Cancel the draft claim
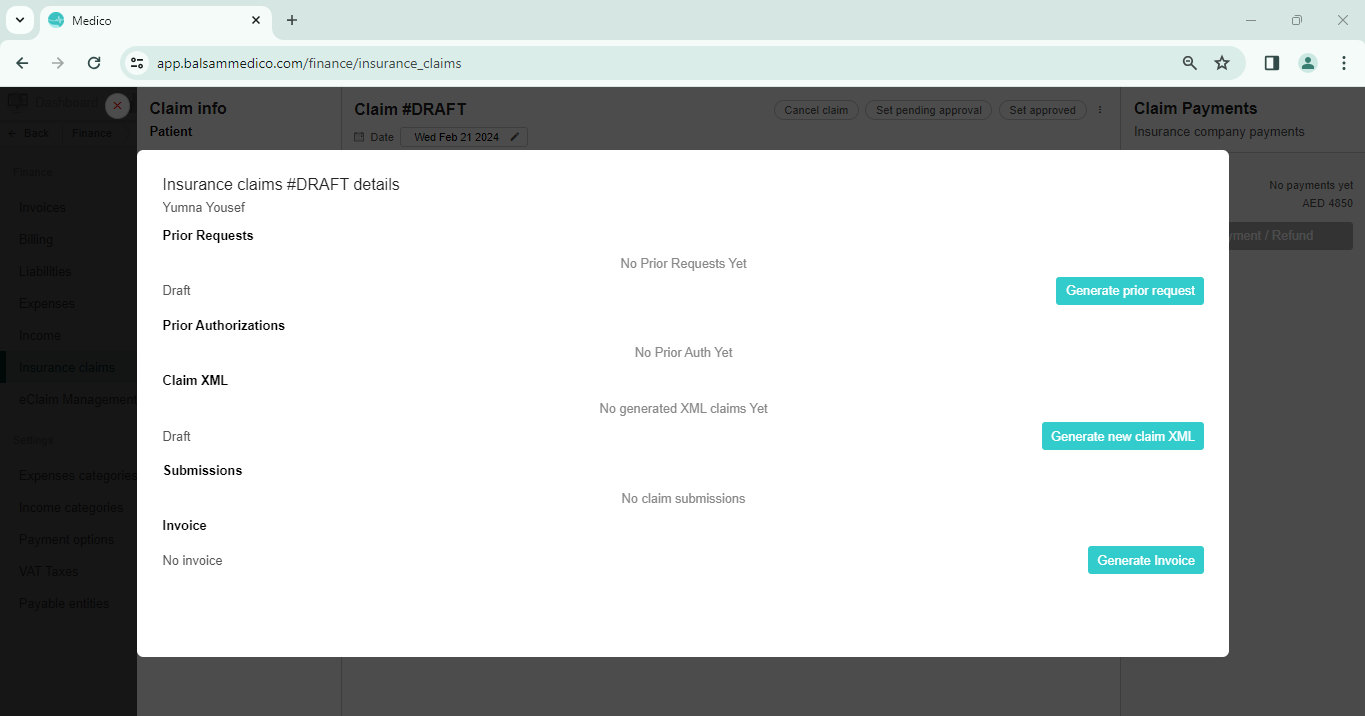The width and height of the screenshot is (1365, 716). click(816, 110)
